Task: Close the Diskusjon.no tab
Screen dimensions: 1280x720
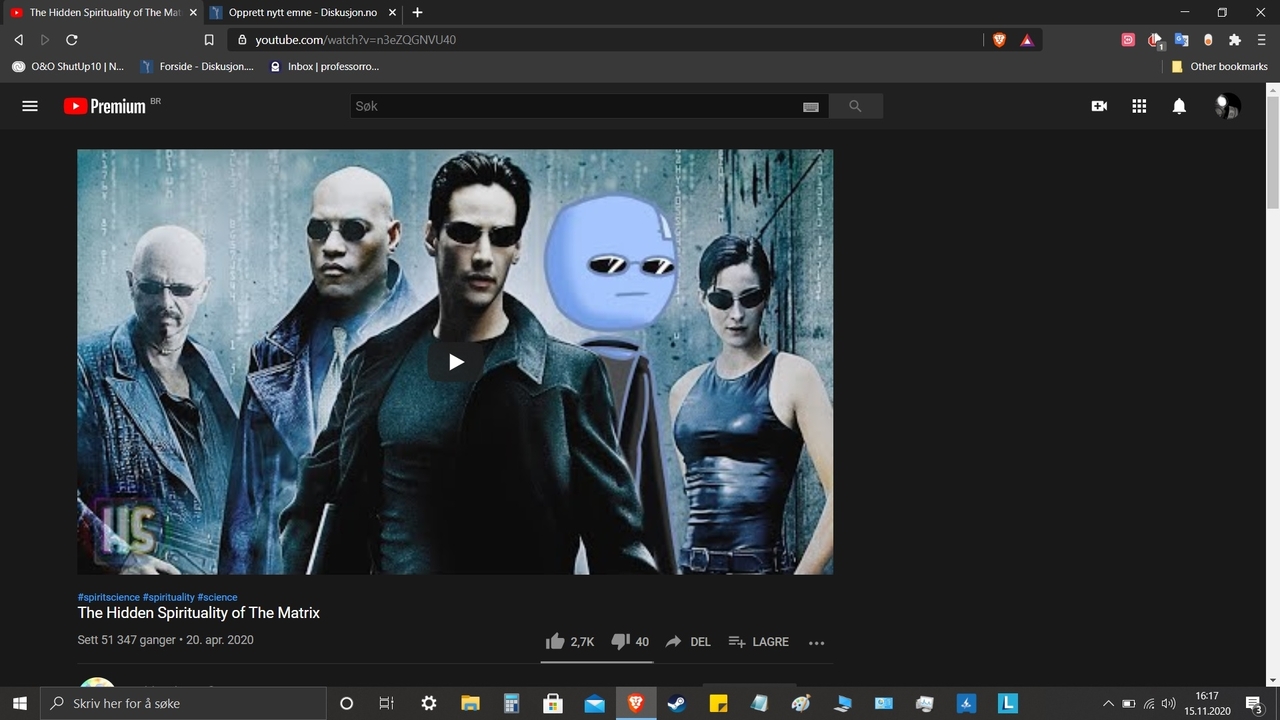Action: (390, 12)
